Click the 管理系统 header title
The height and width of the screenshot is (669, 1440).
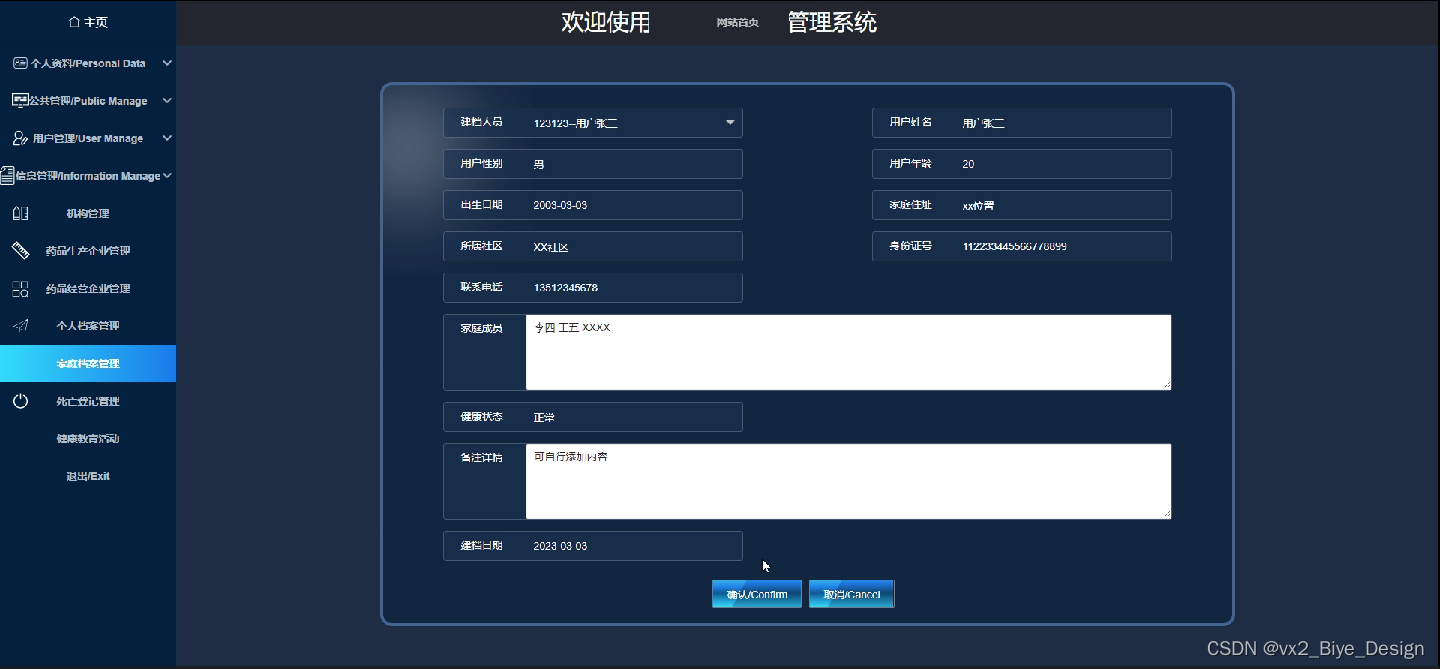[x=832, y=22]
